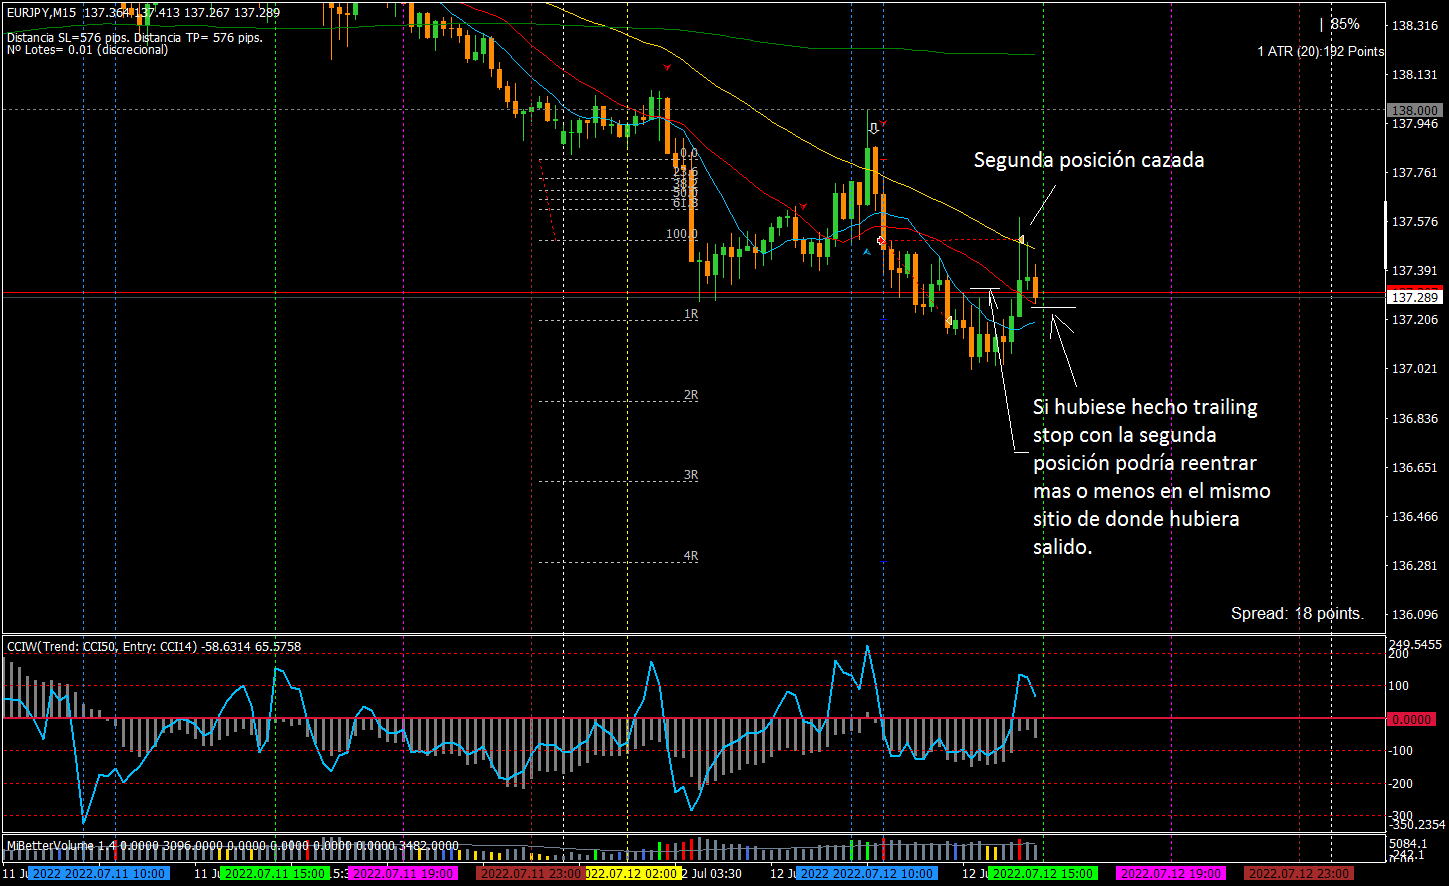Click the MBetterVolume indicator title label
Image resolution: width=1449 pixels, height=886 pixels.
[232, 846]
